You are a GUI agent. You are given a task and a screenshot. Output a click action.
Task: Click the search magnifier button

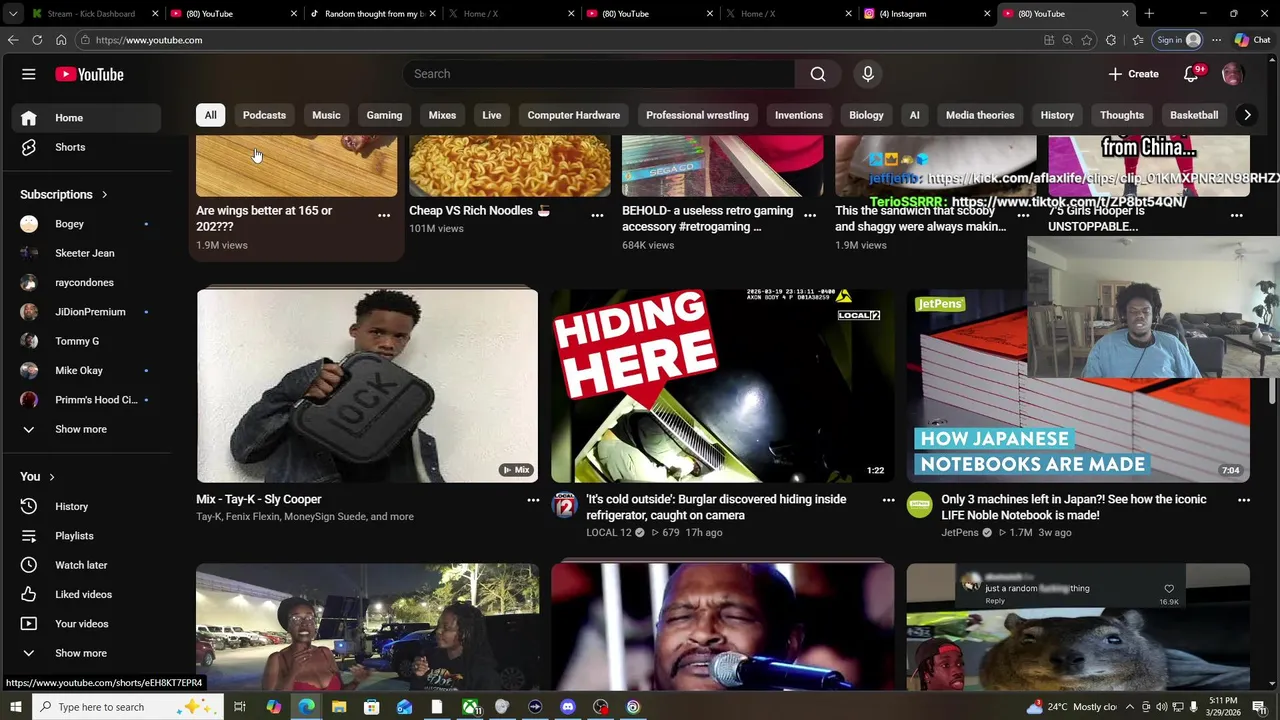pyautogui.click(x=818, y=74)
